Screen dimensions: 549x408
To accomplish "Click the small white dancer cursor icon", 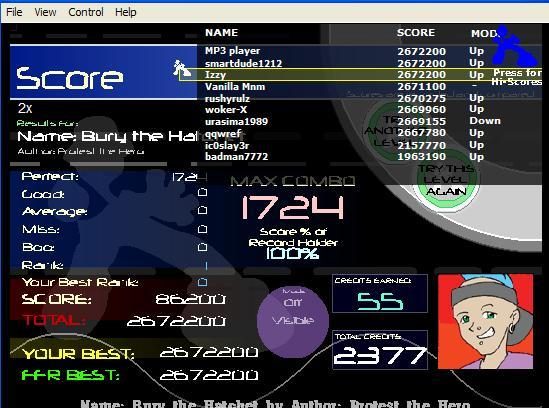I will click(182, 68).
